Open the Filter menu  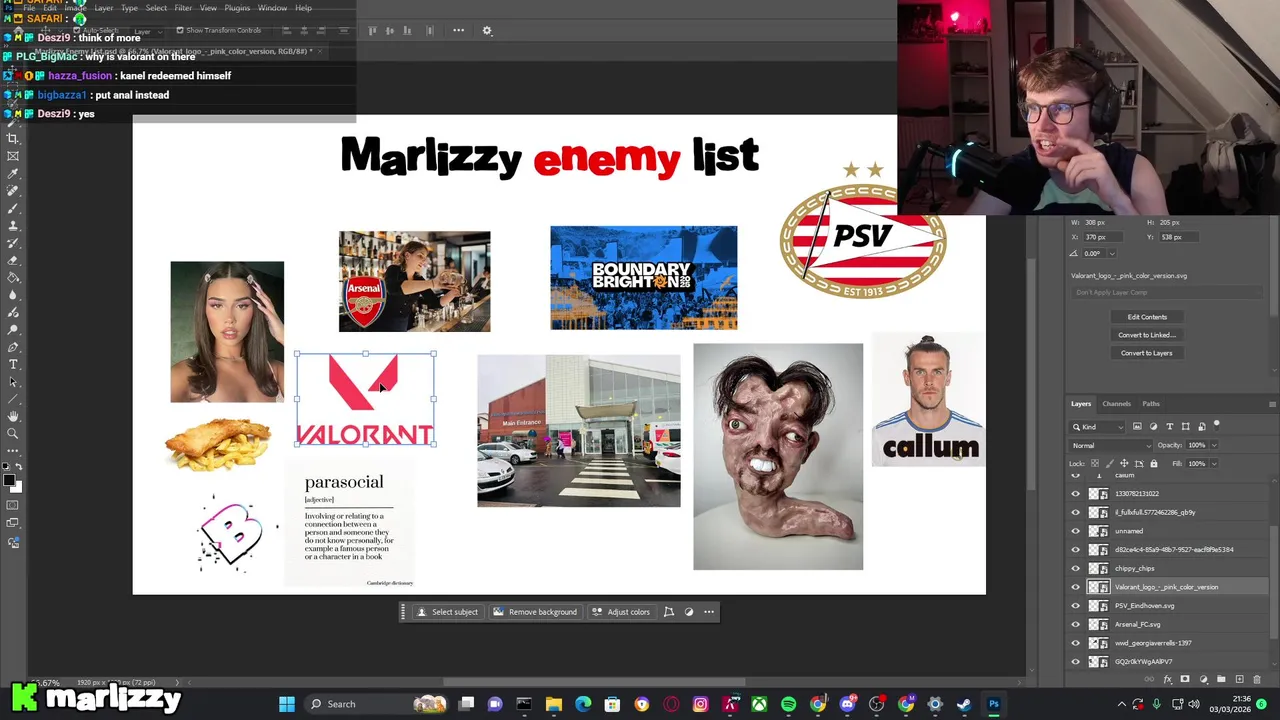click(183, 8)
